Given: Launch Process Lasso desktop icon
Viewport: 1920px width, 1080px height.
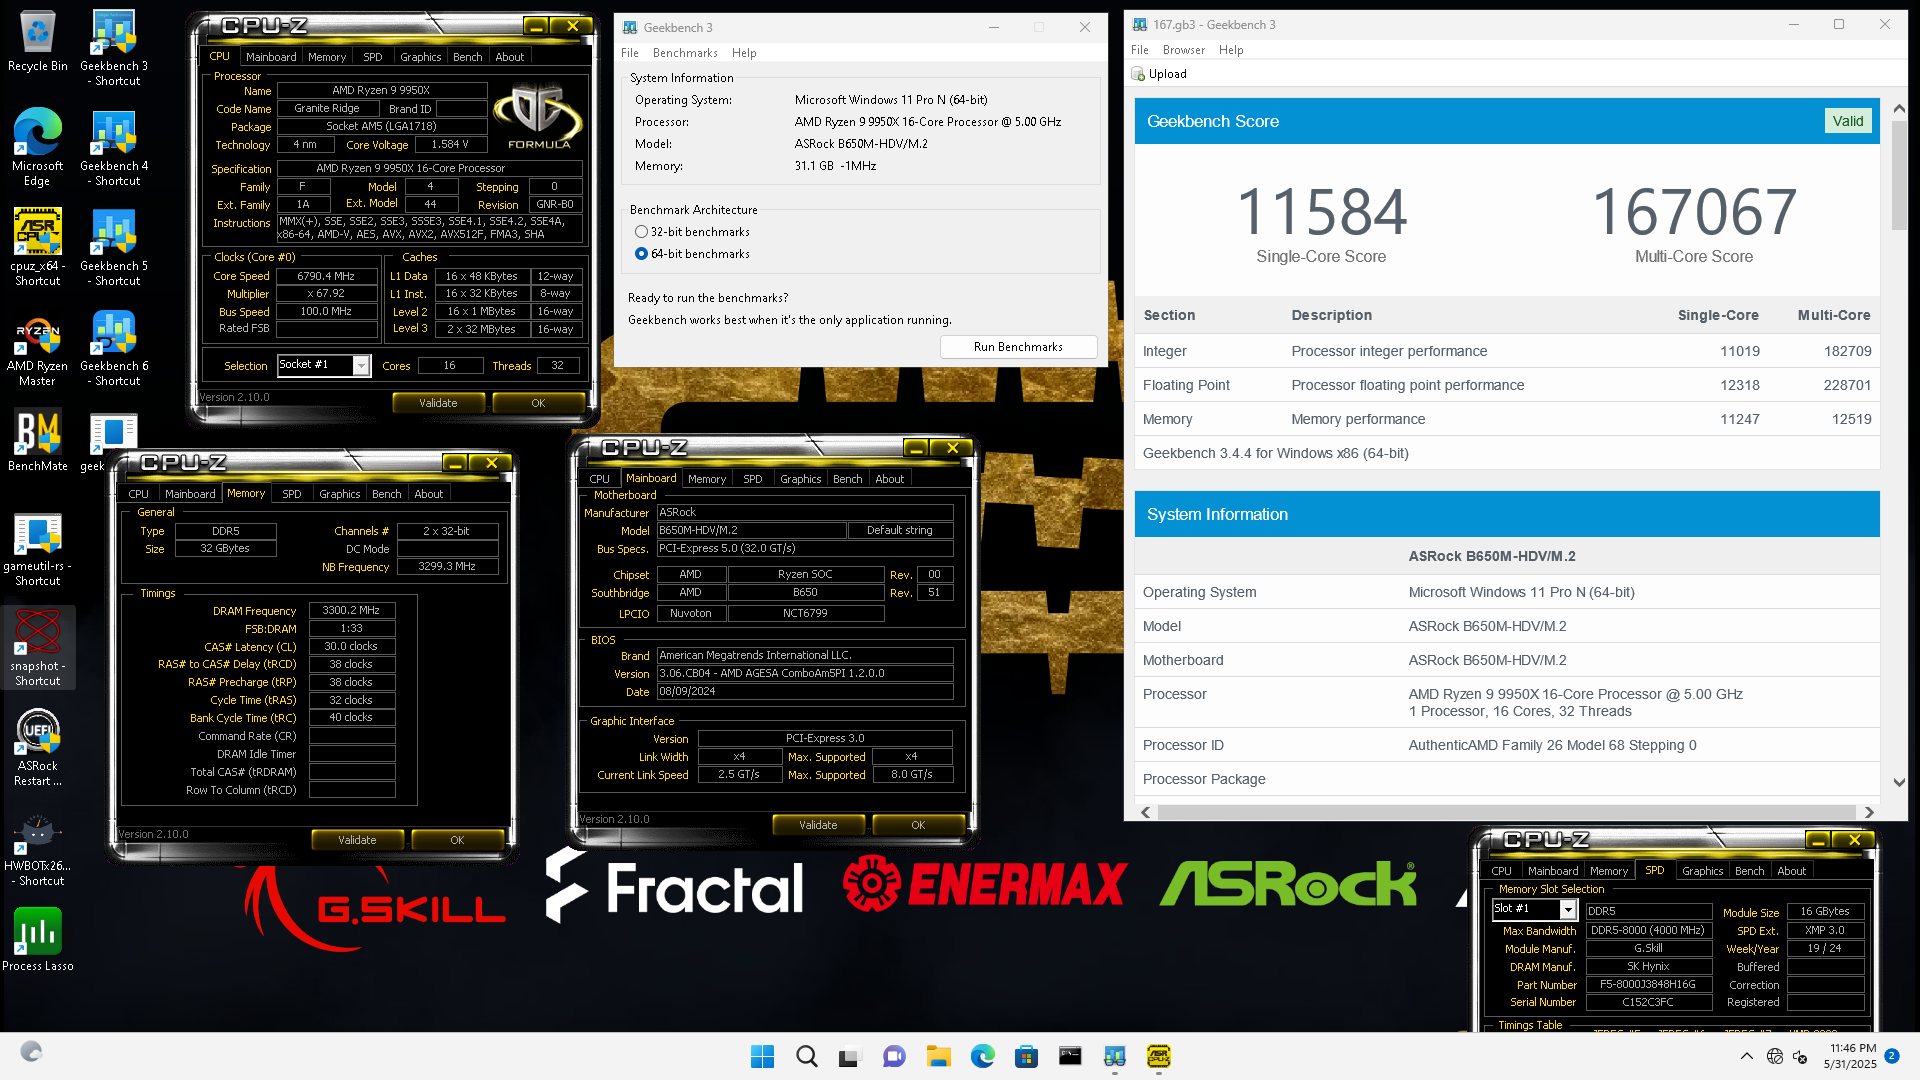Looking at the screenshot, I should (x=38, y=940).
